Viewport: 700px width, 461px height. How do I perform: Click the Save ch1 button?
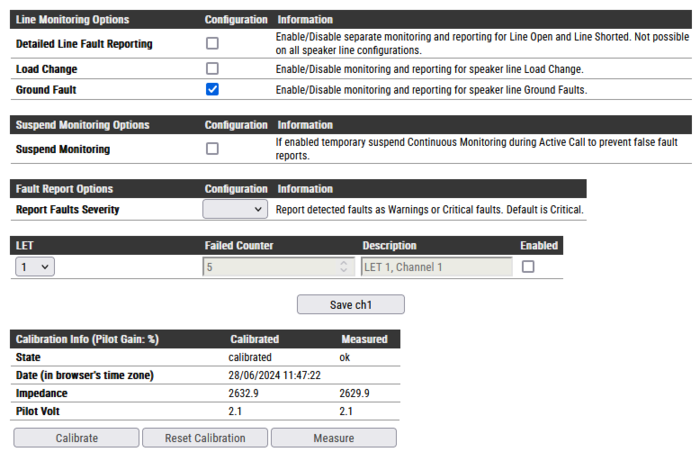tap(350, 304)
